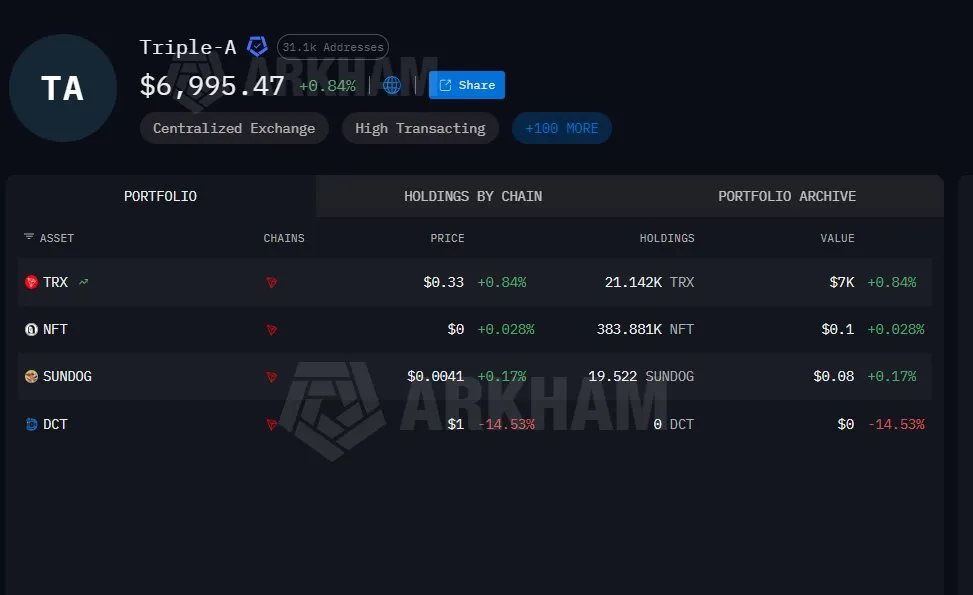
Task: Click the TA entity avatar
Action: [63, 88]
